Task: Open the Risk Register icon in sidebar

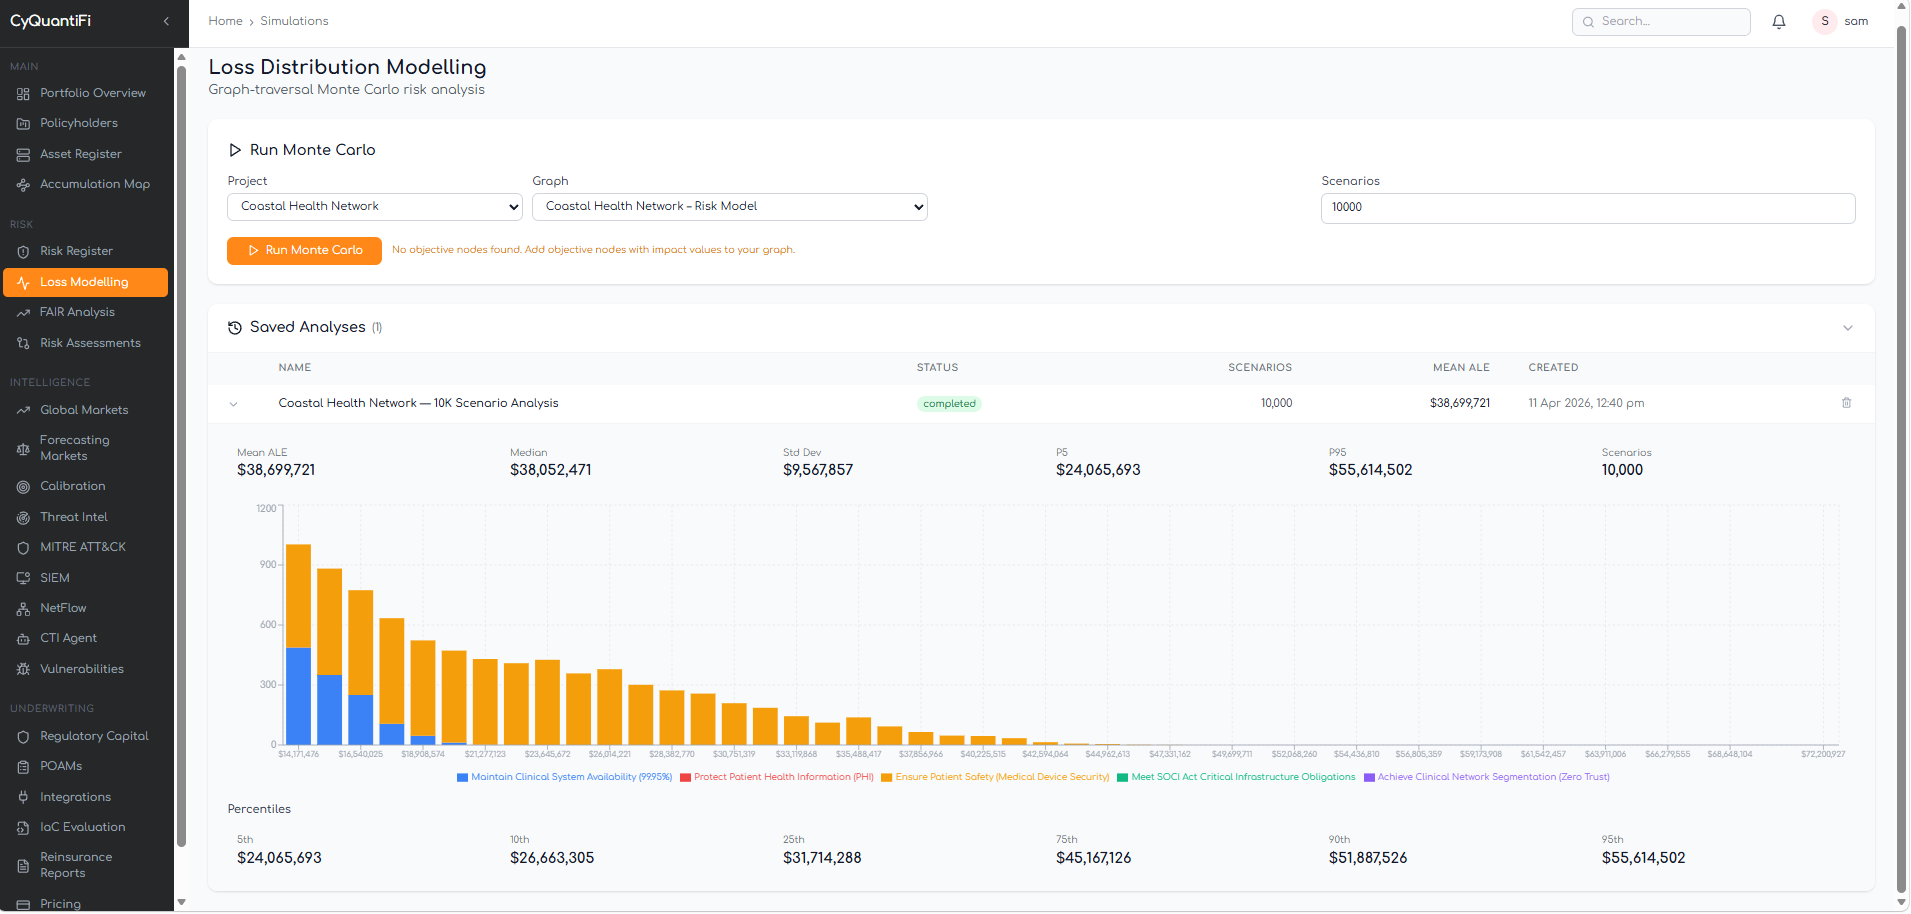Action: coord(23,252)
